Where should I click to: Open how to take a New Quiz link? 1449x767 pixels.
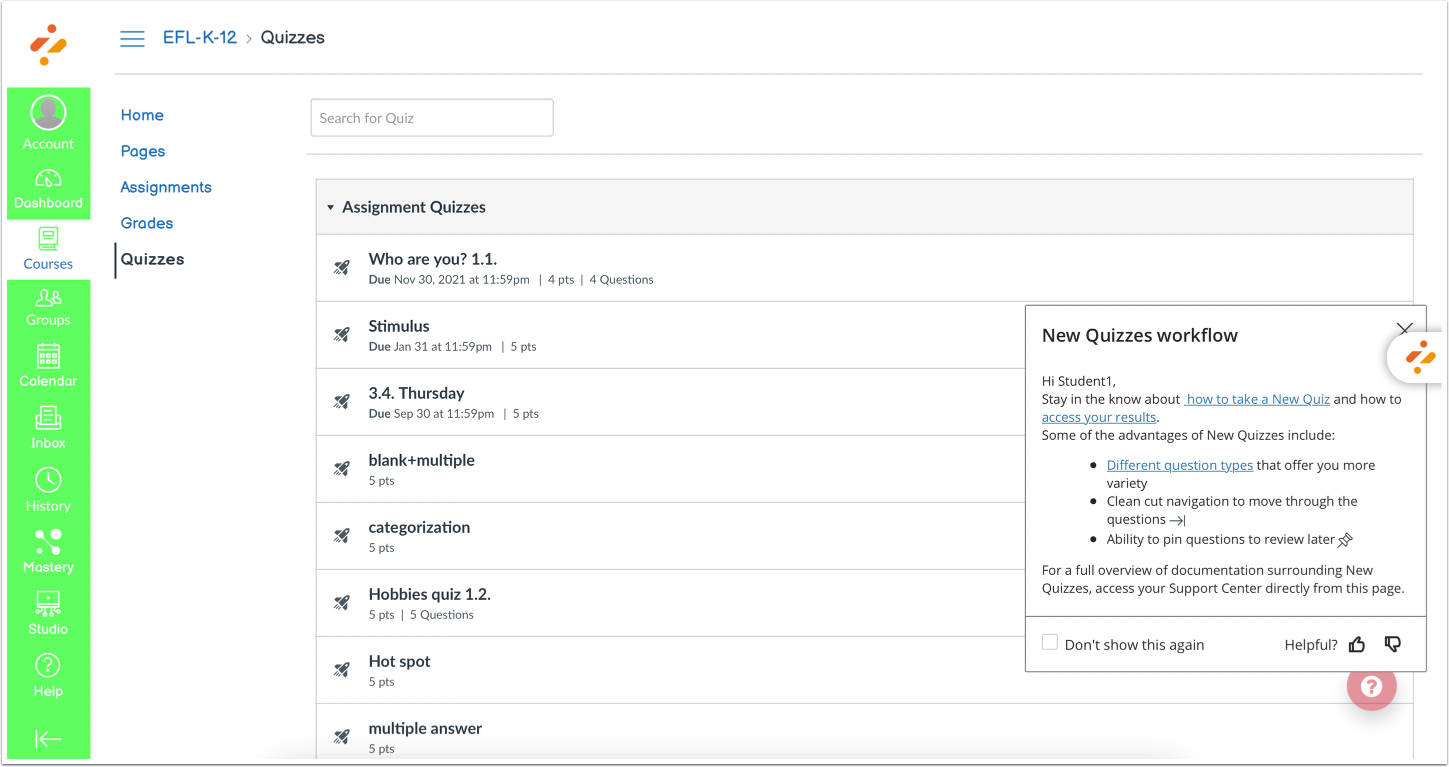coord(1257,399)
